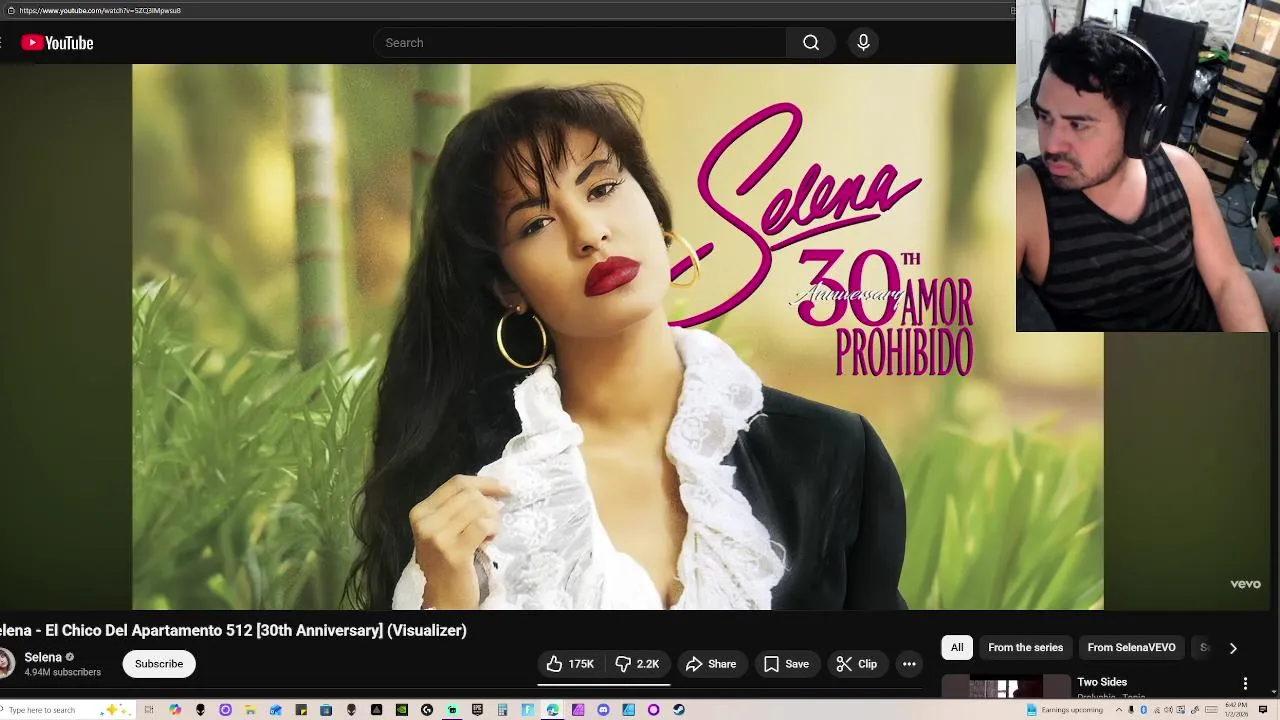1280x720 pixels.
Task: Open Epic Games Launcher taskbar icon
Action: point(477,710)
